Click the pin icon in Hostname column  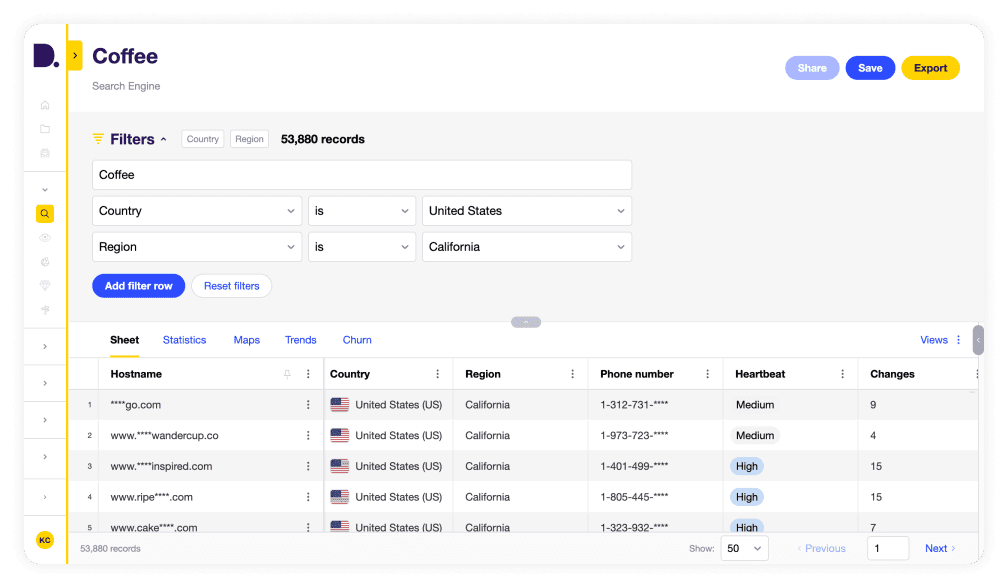[x=287, y=374]
